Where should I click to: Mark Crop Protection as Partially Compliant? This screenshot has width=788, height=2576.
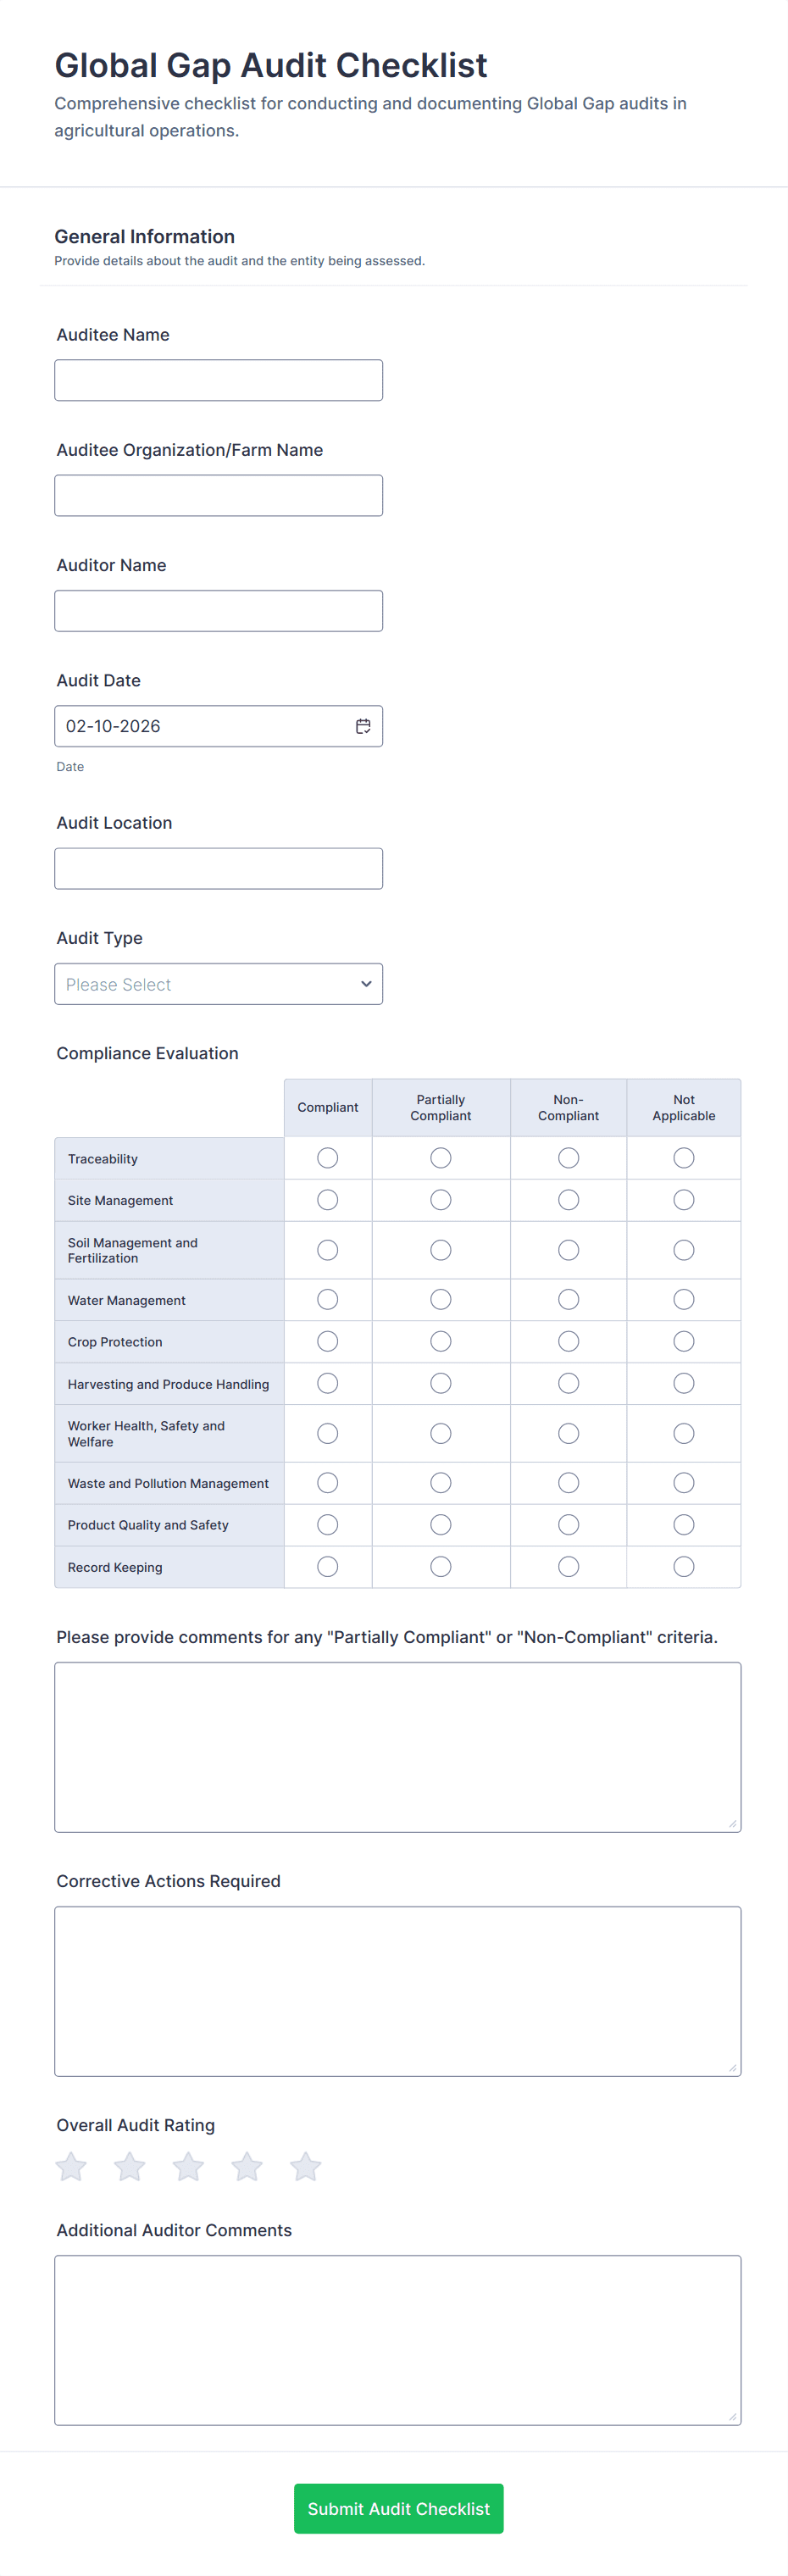(x=440, y=1342)
